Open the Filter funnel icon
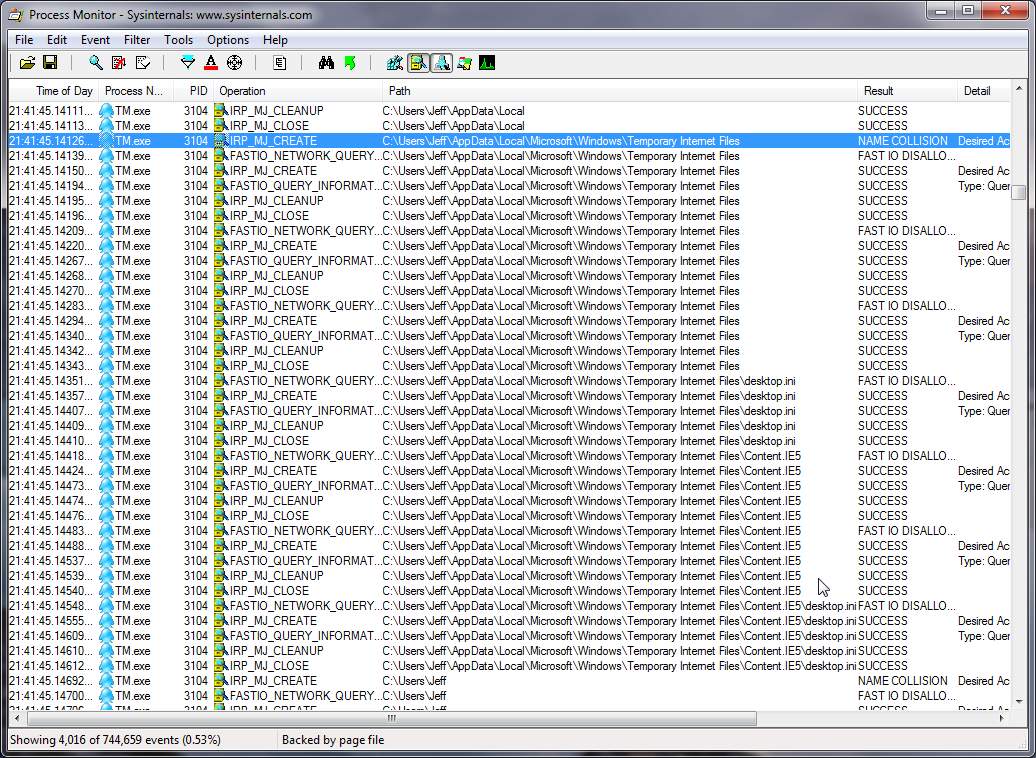 pyautogui.click(x=188, y=63)
